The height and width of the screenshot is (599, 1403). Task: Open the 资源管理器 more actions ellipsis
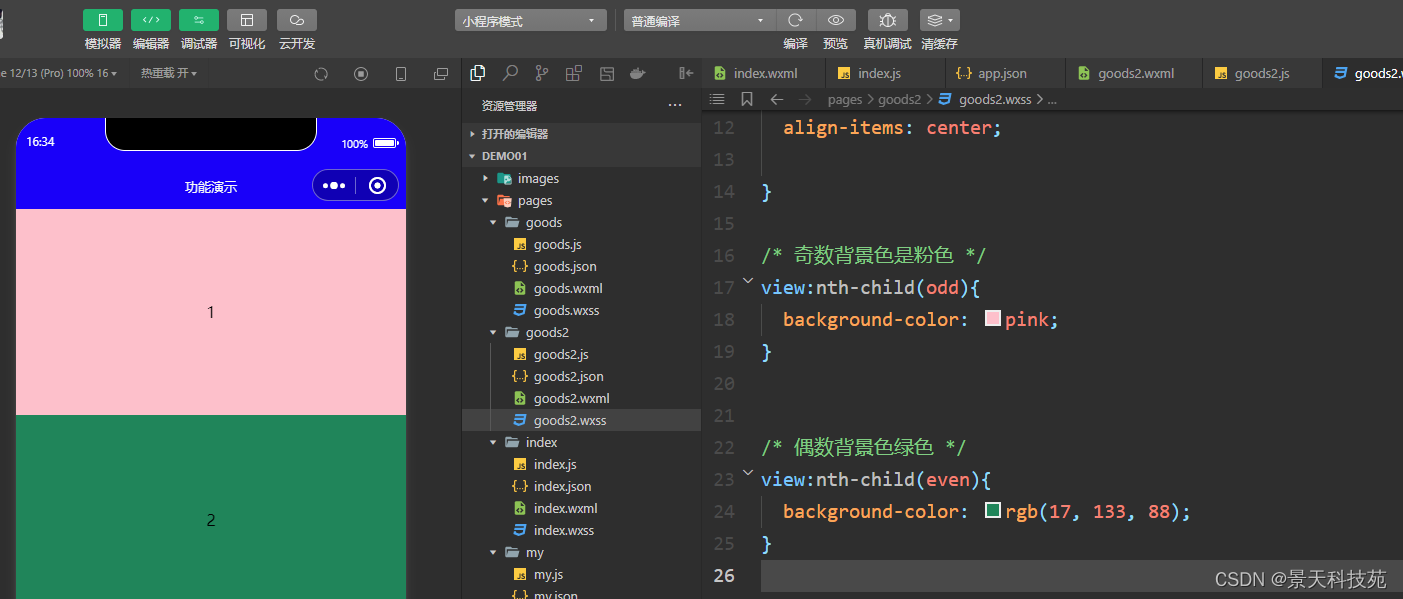675,105
